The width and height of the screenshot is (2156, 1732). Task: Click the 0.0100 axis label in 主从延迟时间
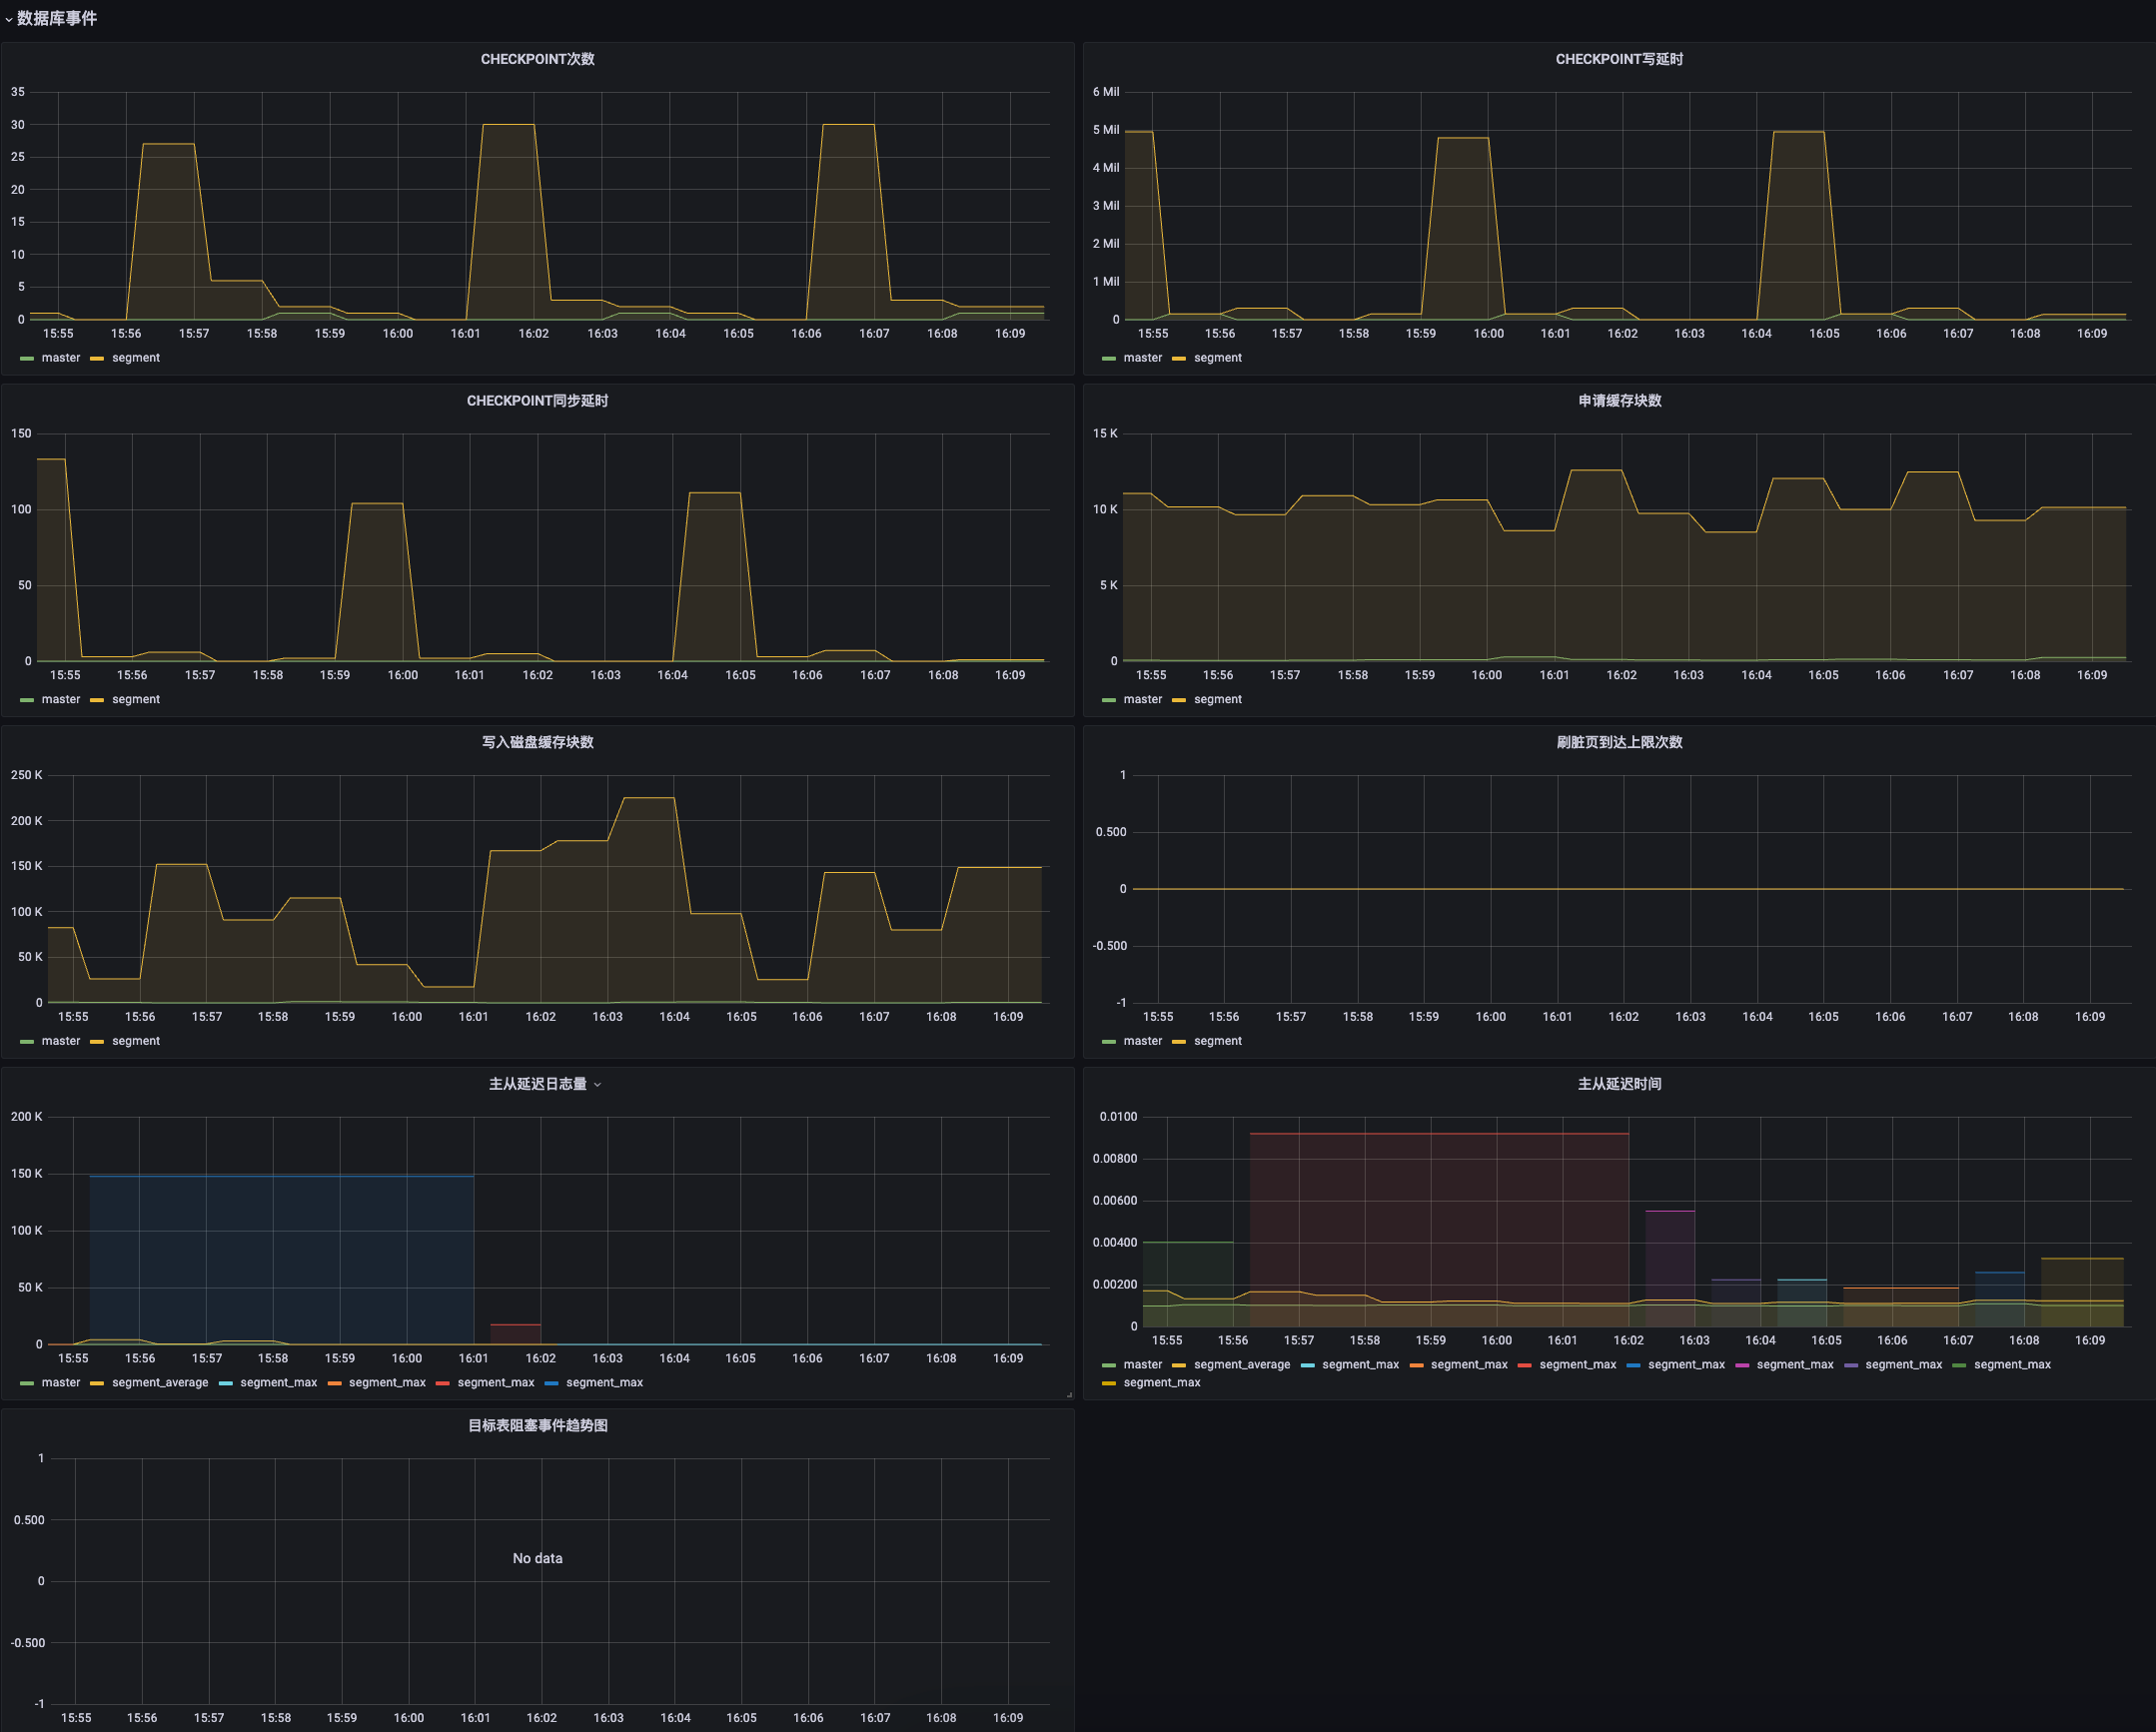click(x=1118, y=1117)
